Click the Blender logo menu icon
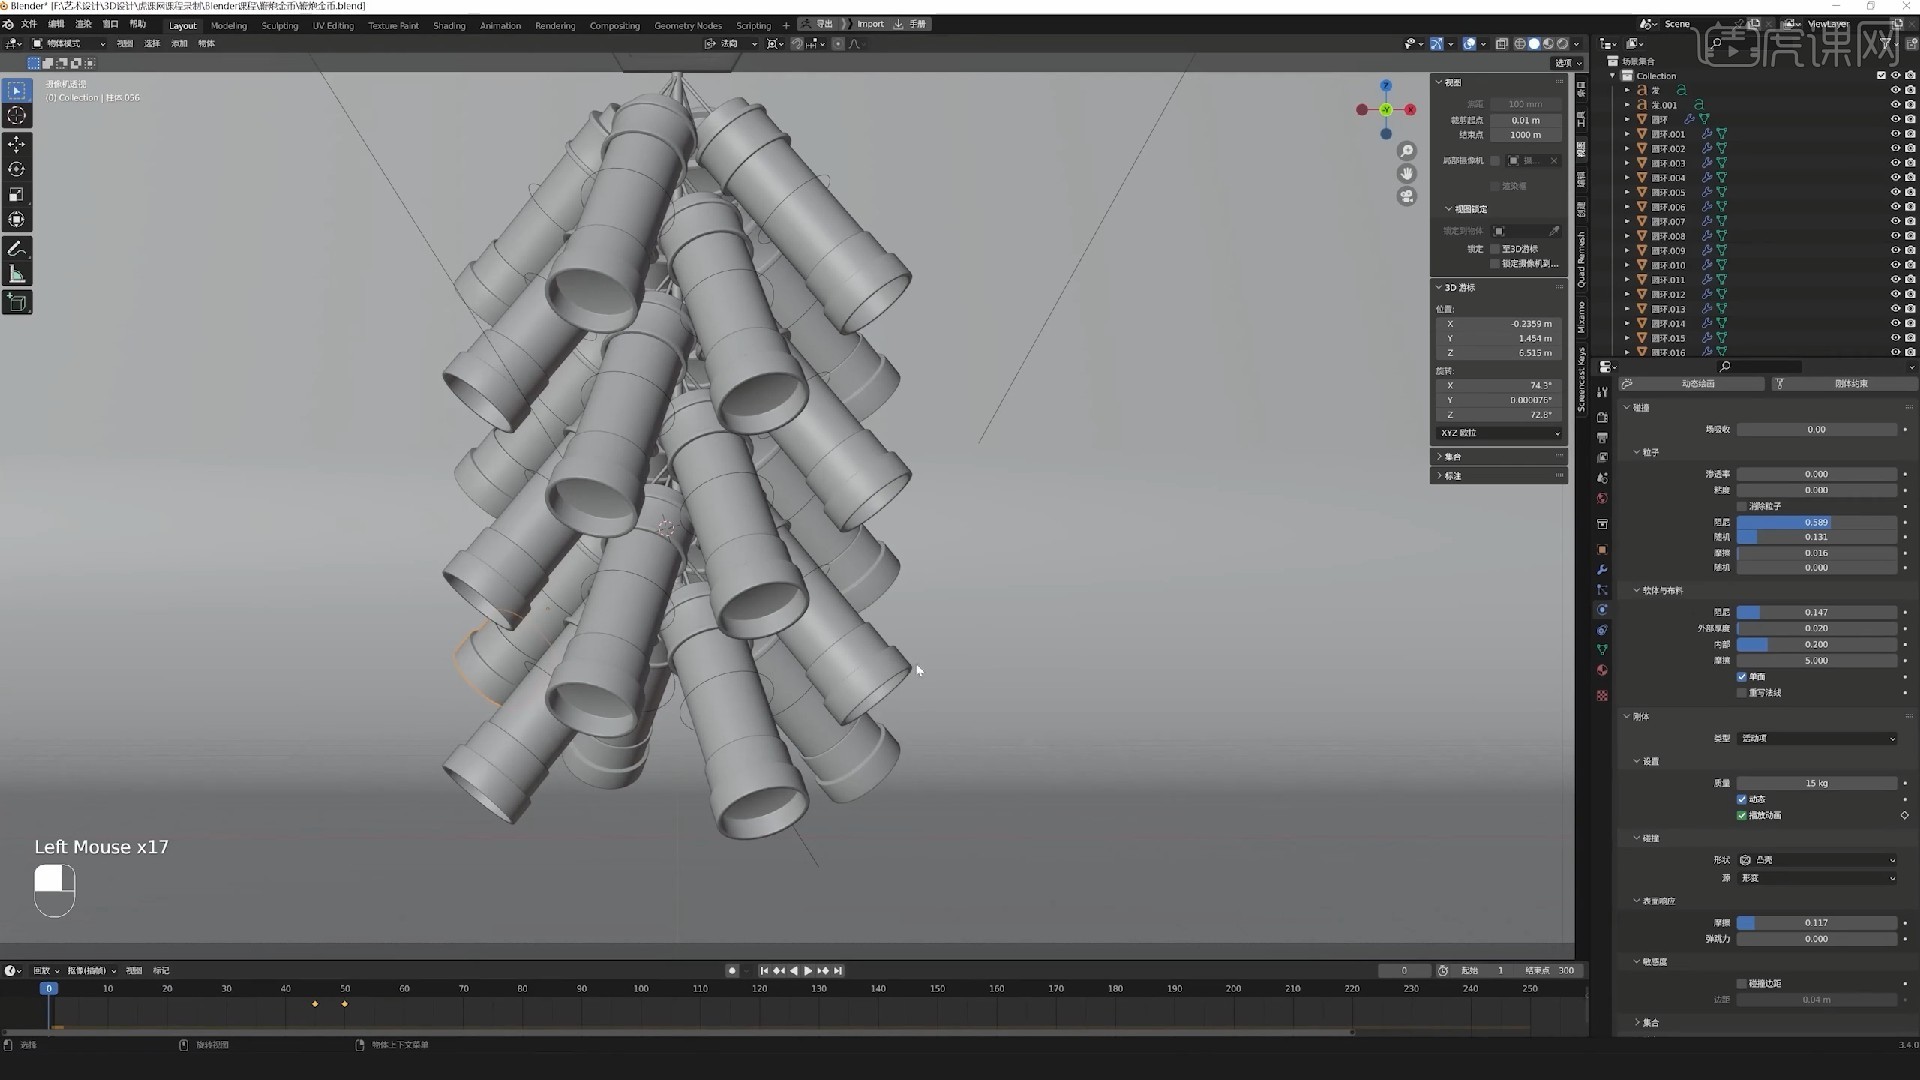The width and height of the screenshot is (1920, 1080). pyautogui.click(x=9, y=24)
